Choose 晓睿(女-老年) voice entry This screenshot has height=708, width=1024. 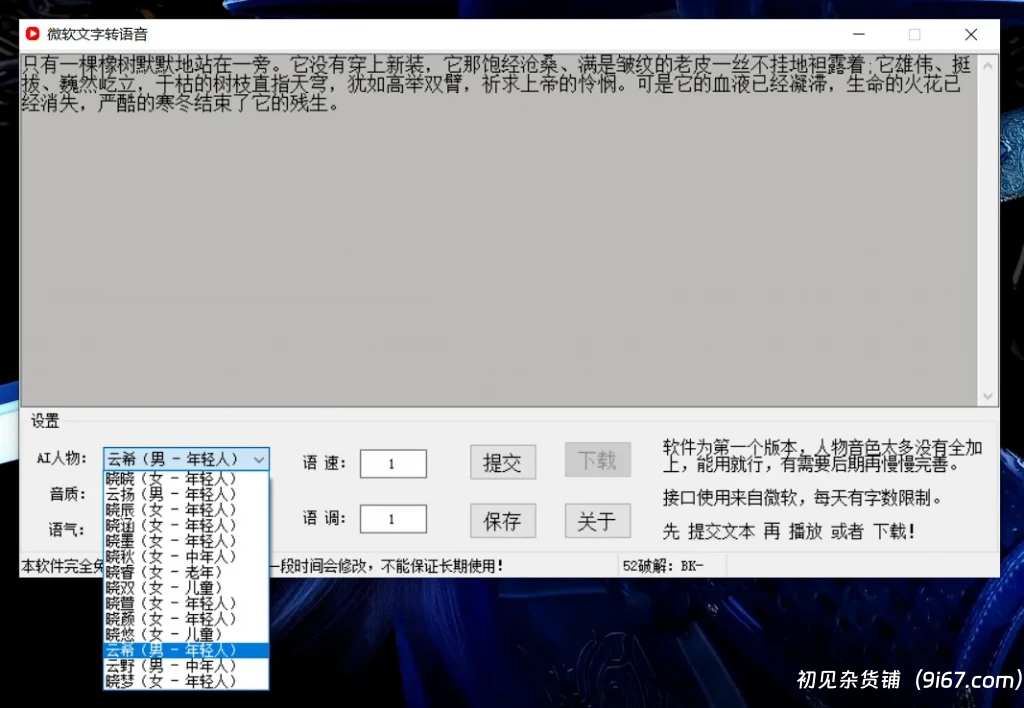186,572
